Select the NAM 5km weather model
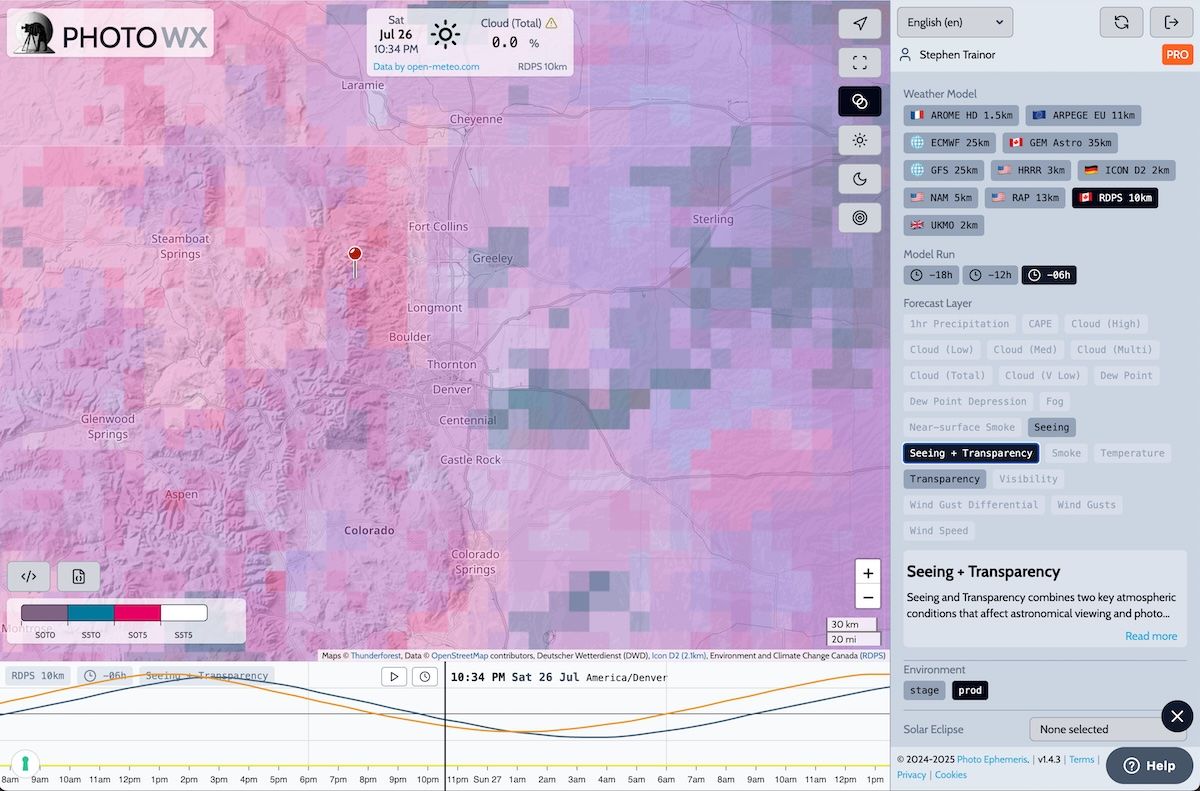The image size is (1200, 791). [941, 198]
